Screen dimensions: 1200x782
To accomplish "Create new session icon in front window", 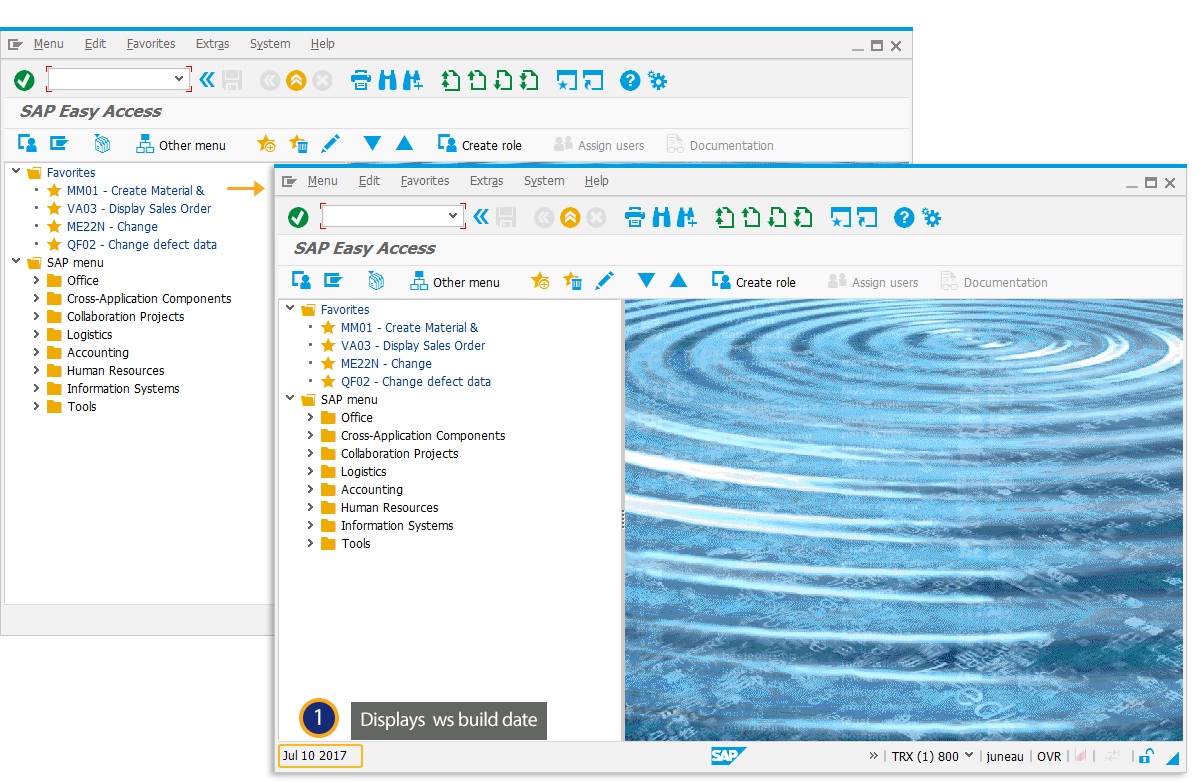I will [841, 217].
